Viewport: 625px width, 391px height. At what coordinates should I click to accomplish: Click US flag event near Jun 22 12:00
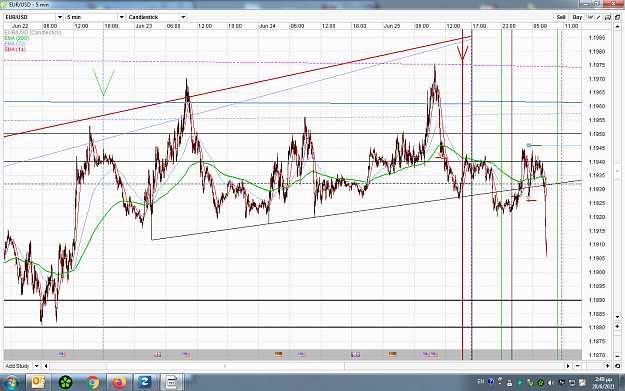pos(62,354)
